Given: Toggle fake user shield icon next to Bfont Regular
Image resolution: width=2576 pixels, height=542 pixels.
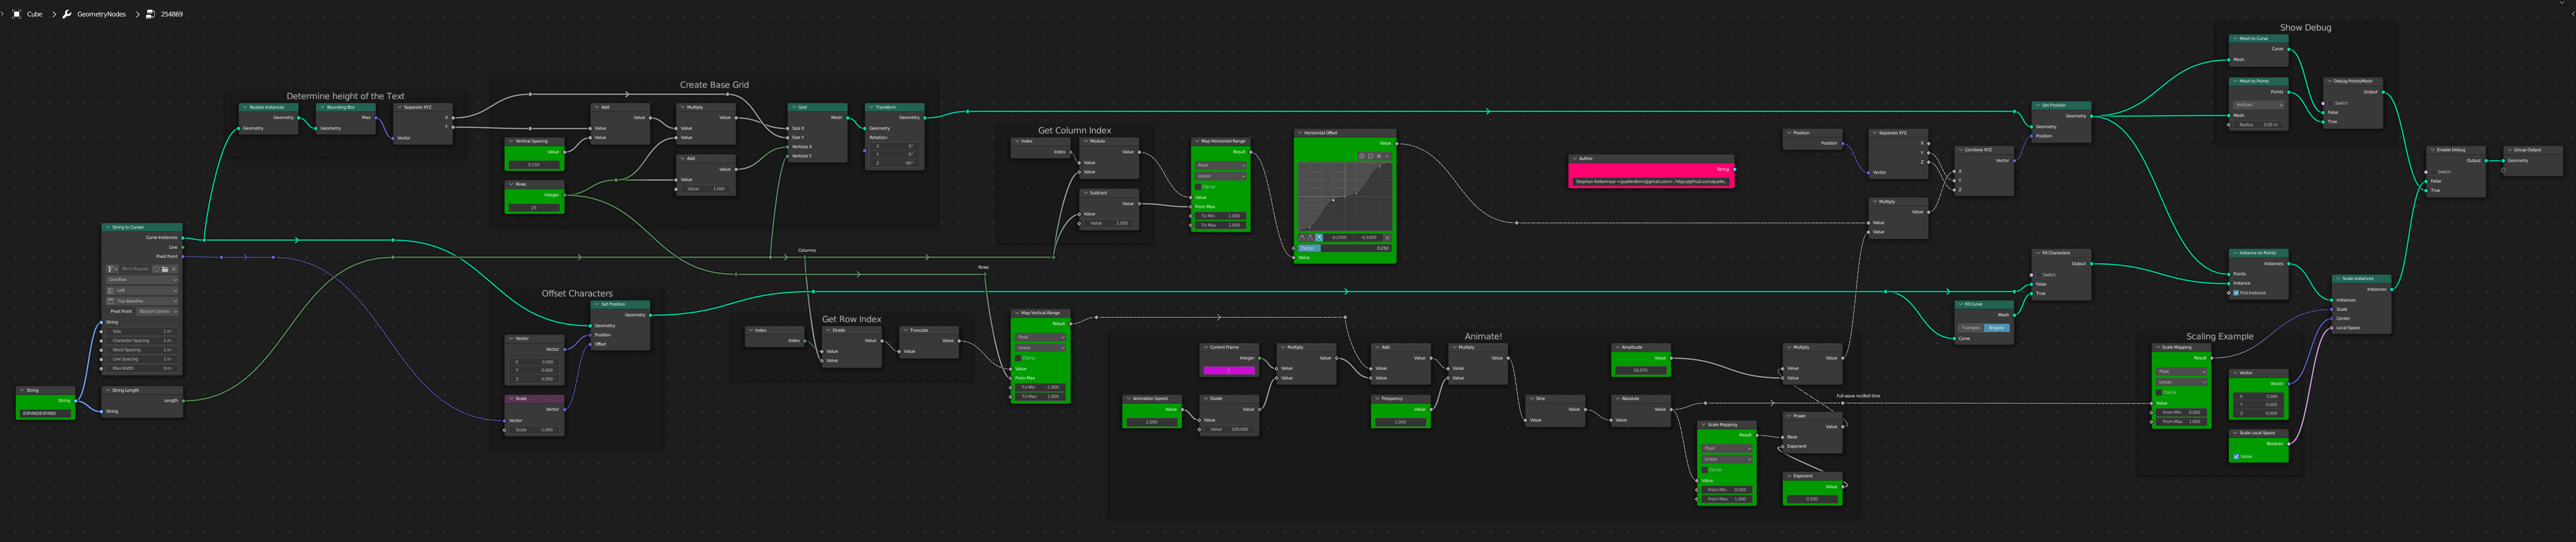Looking at the screenshot, I should (x=156, y=269).
